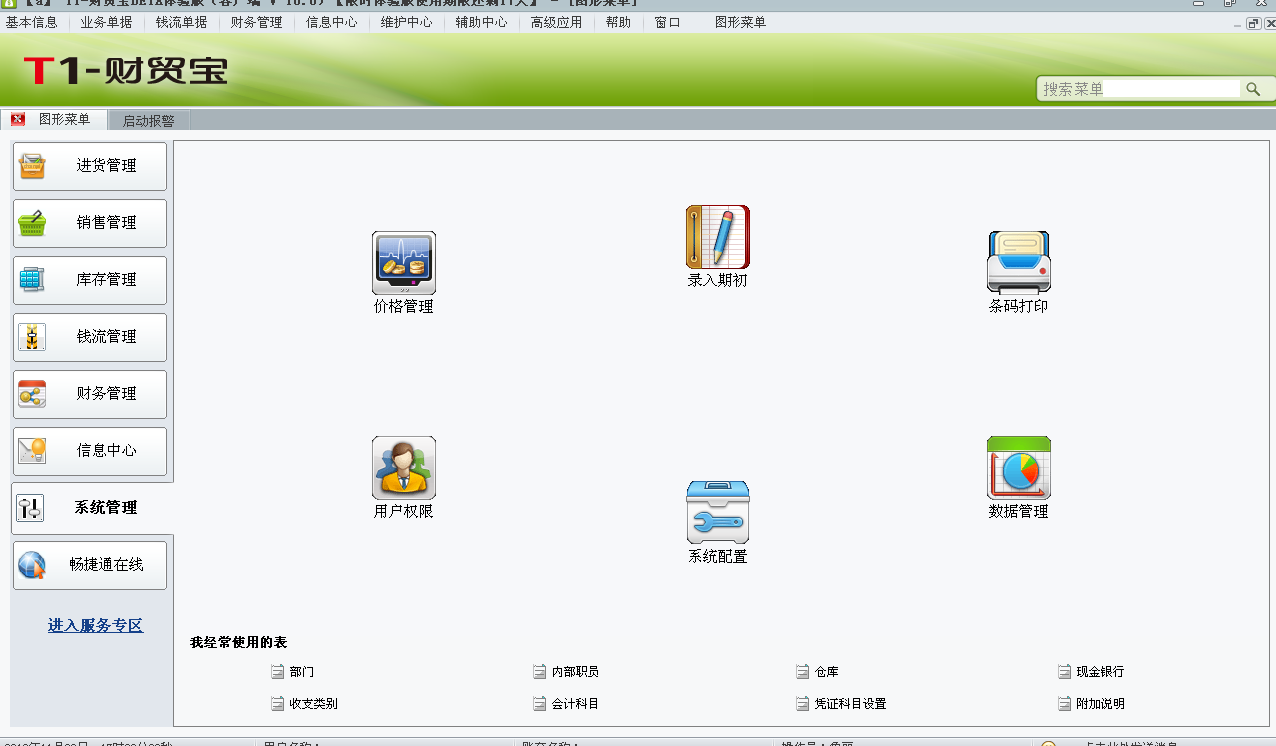Image resolution: width=1276 pixels, height=746 pixels.
Task: Switch to the 启动报警 tab
Action: 148,121
